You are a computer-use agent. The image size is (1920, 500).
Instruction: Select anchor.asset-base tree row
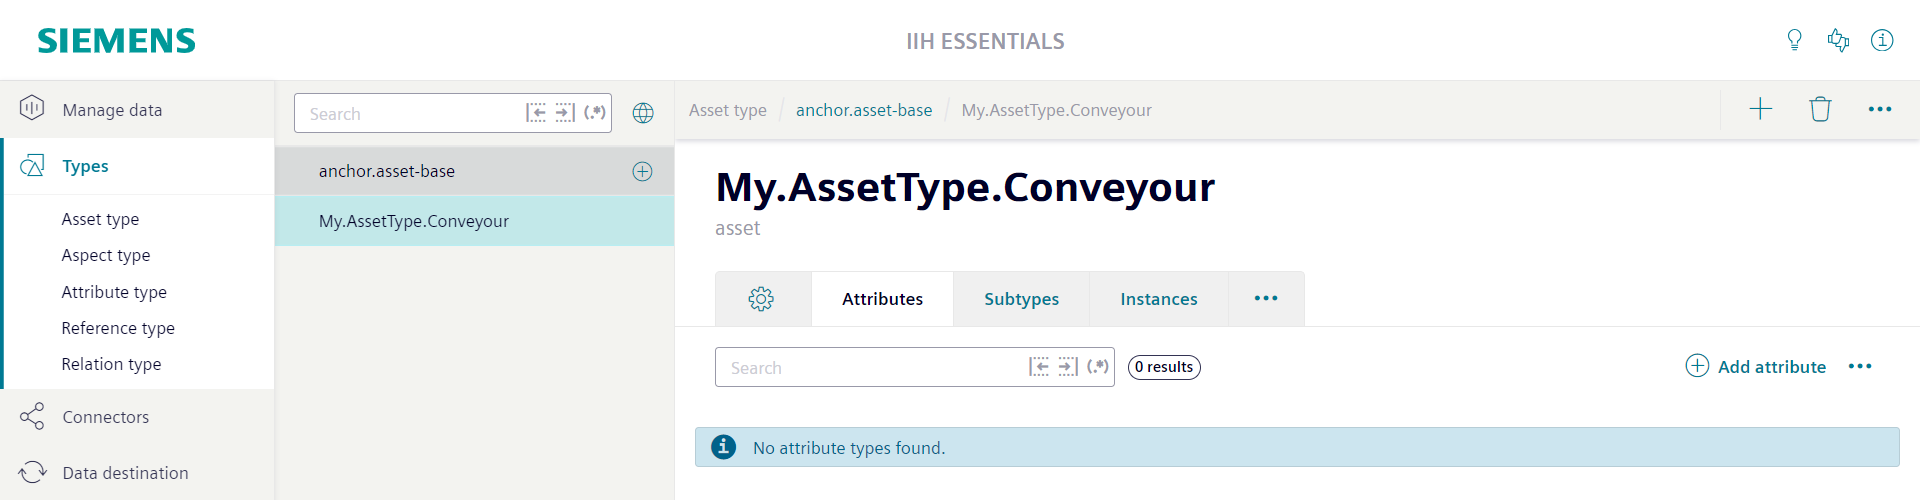tap(474, 171)
